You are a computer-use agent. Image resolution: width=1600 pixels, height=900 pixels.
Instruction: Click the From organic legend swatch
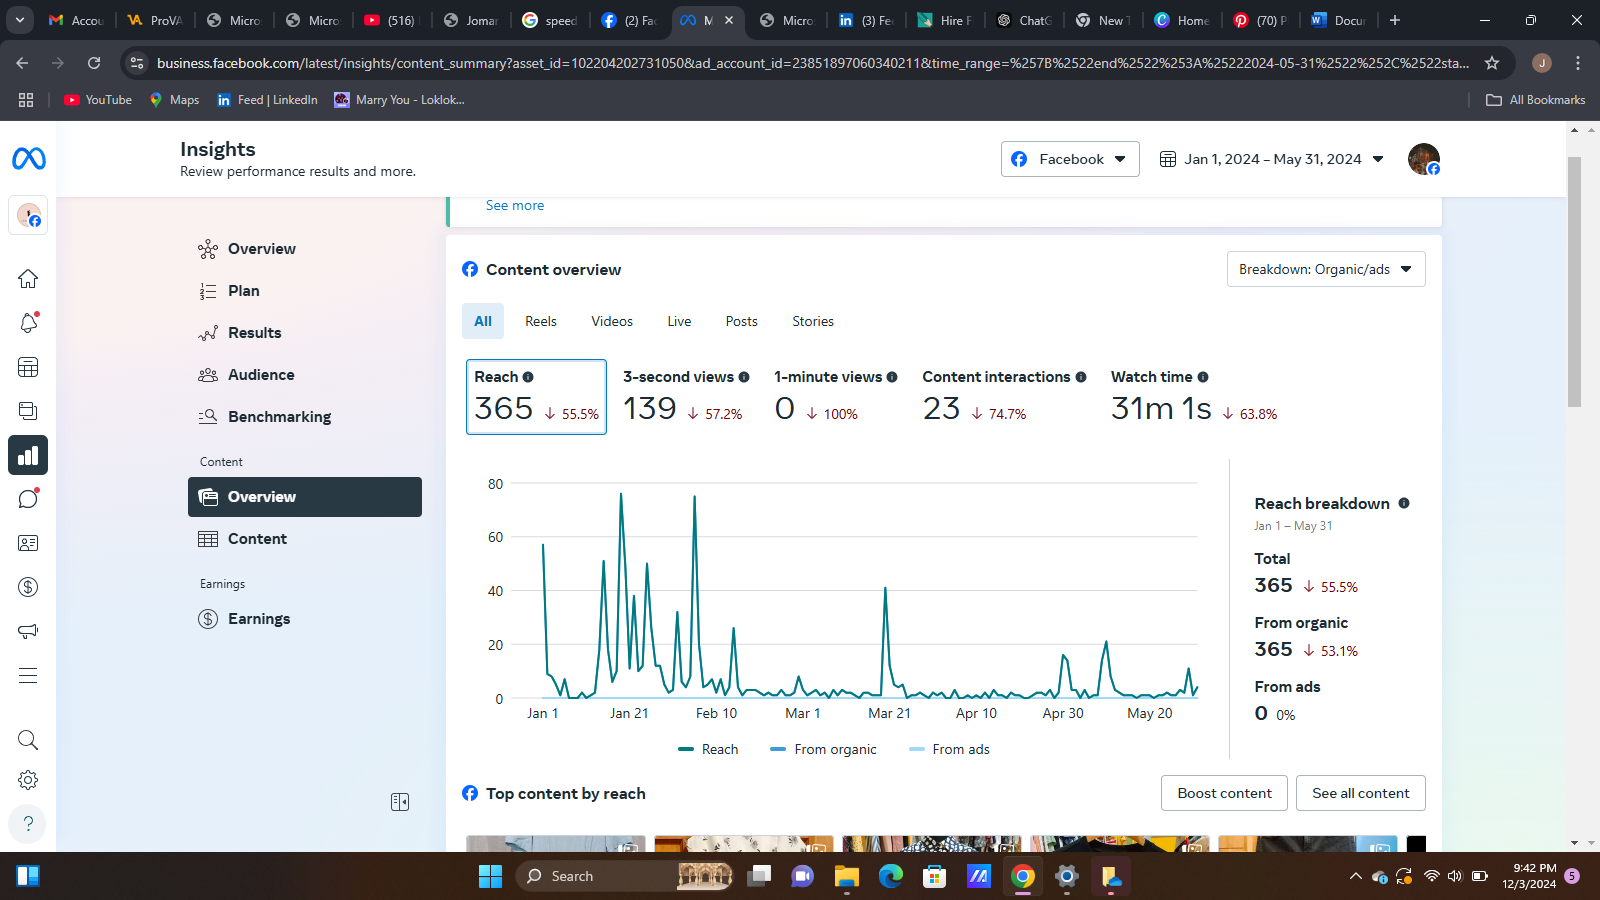click(x=778, y=749)
